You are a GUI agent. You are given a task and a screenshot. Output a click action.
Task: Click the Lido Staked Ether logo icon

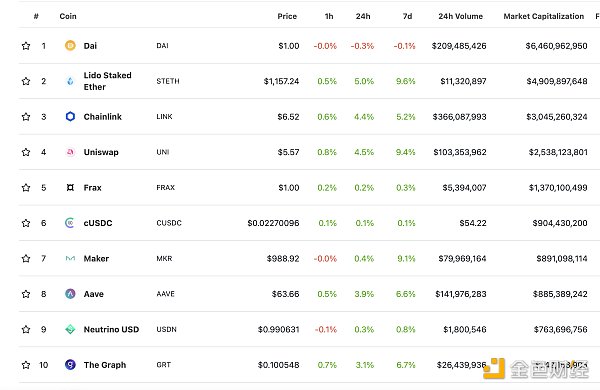coord(70,81)
